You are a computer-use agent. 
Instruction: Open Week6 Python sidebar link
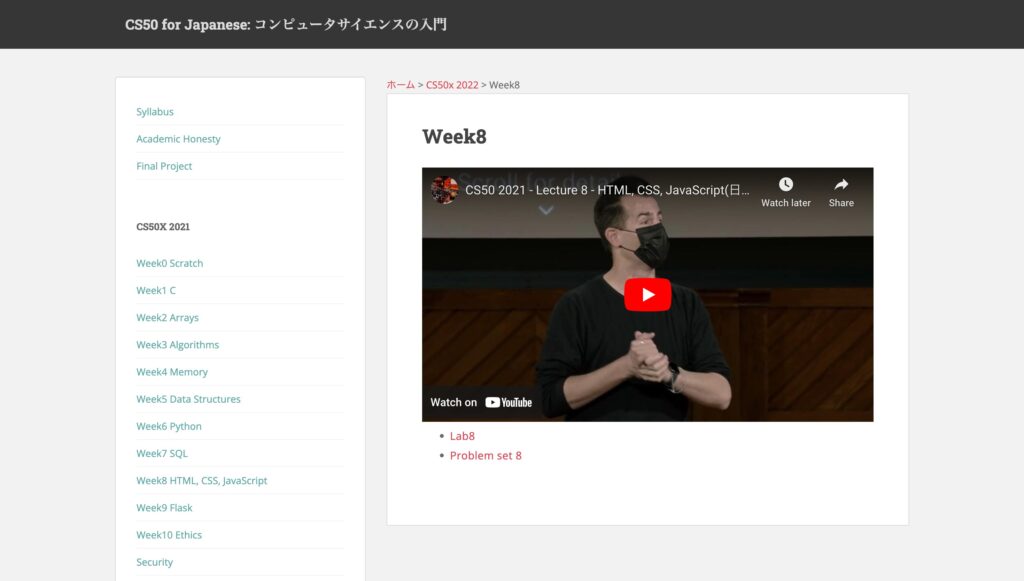[x=169, y=426]
